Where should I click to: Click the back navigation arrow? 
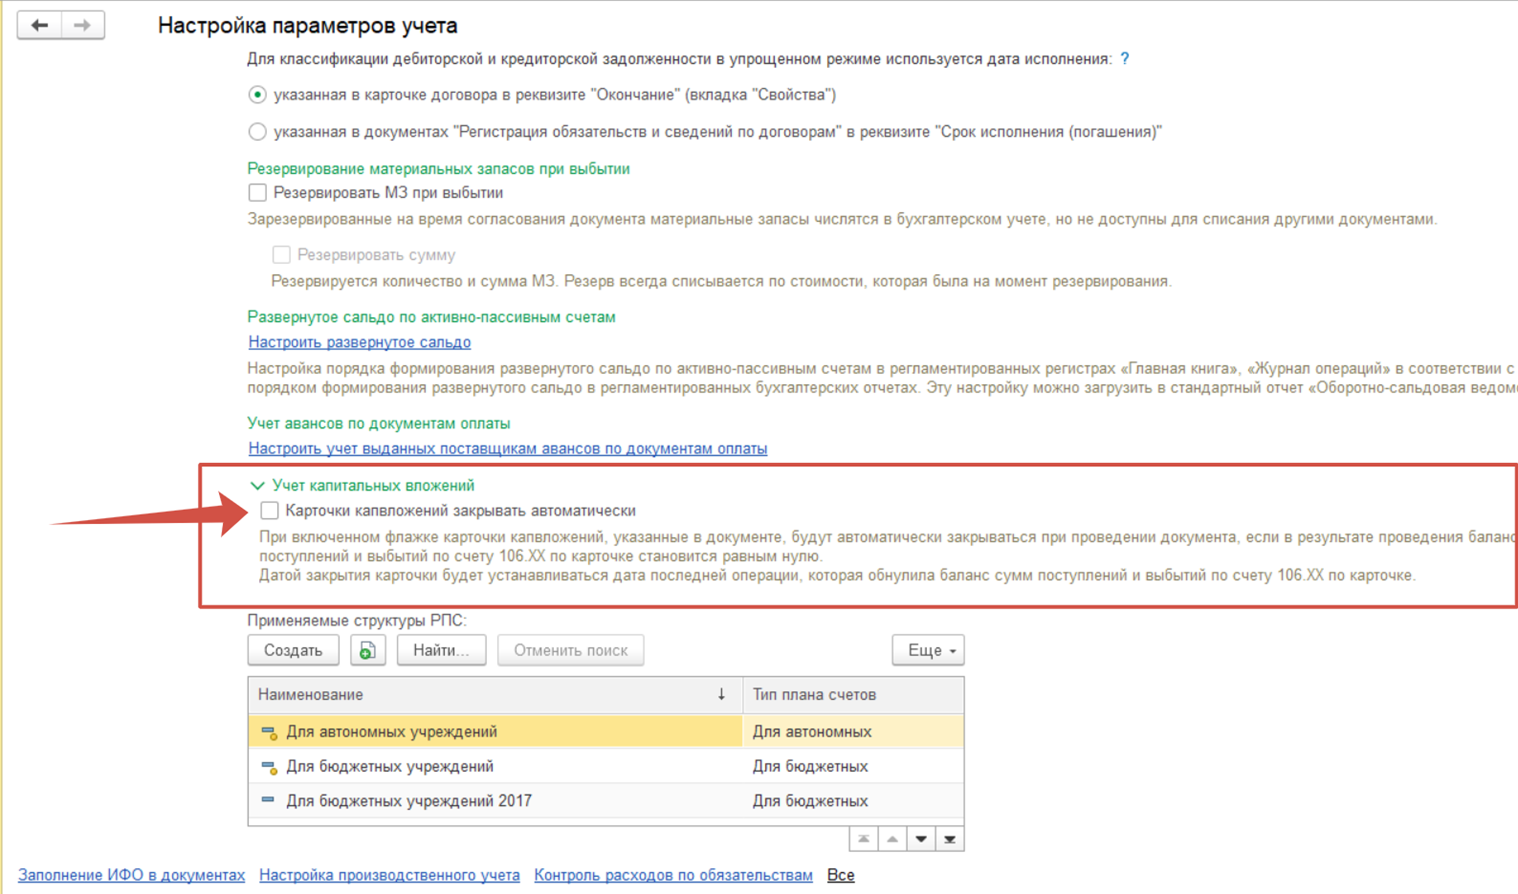coord(40,25)
